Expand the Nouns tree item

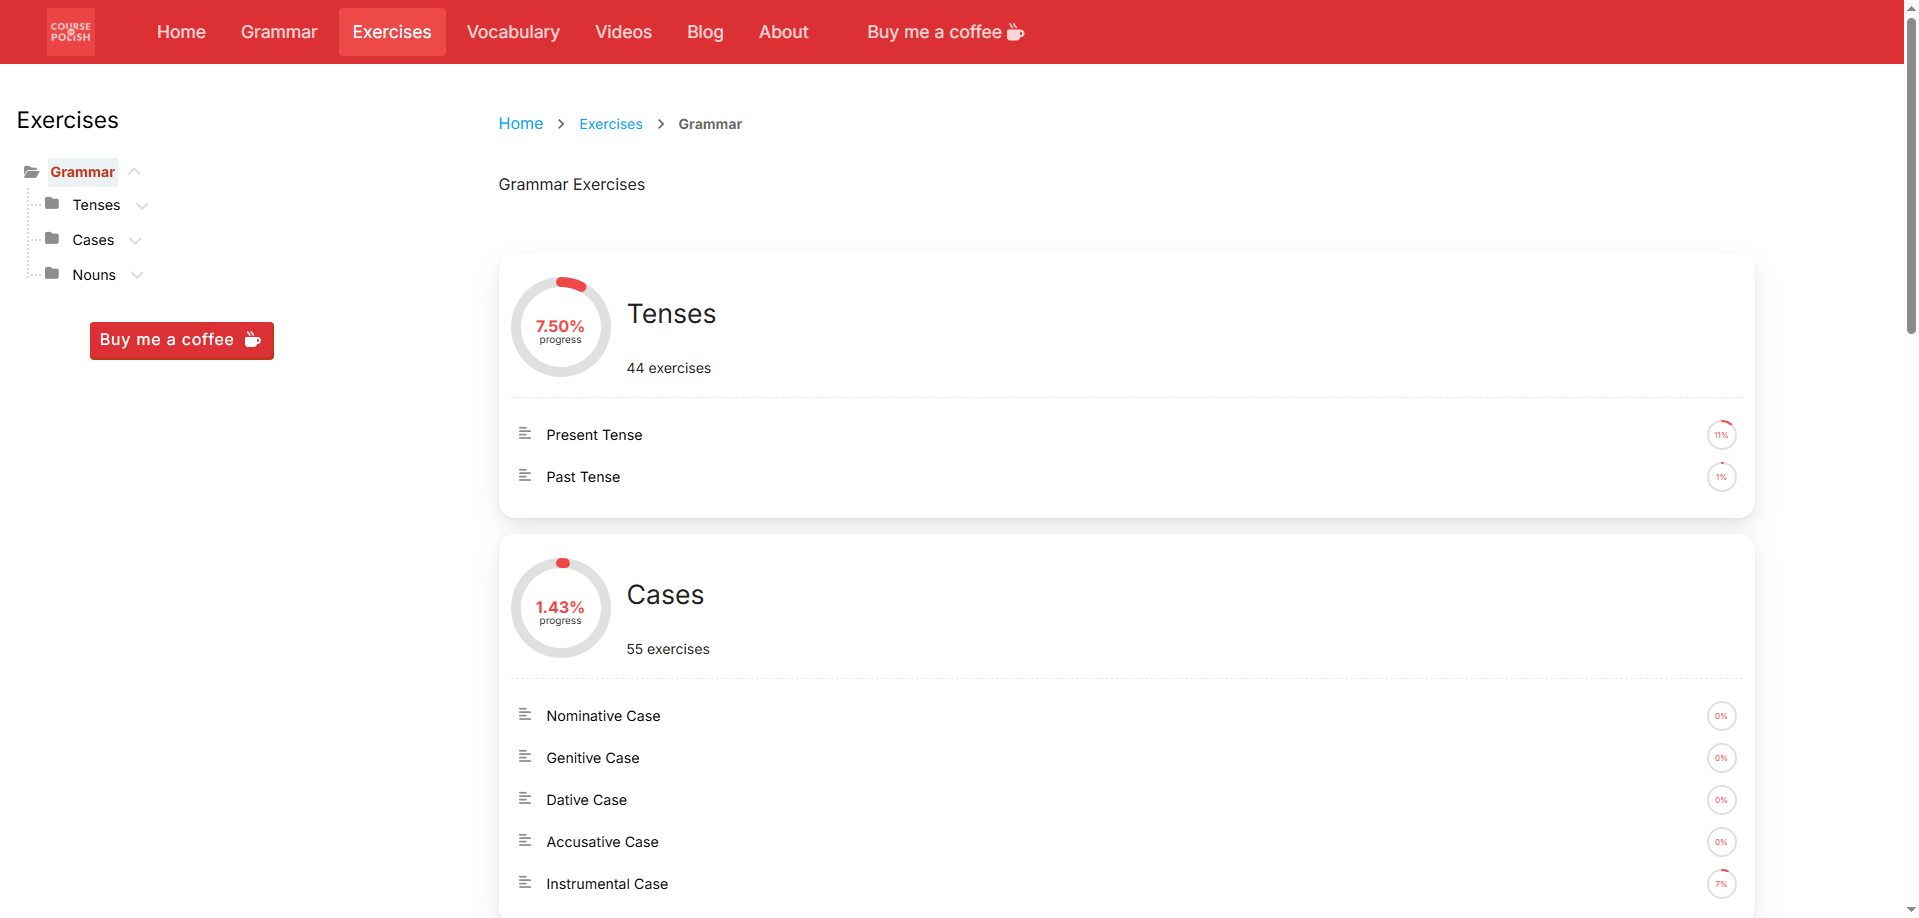137,275
